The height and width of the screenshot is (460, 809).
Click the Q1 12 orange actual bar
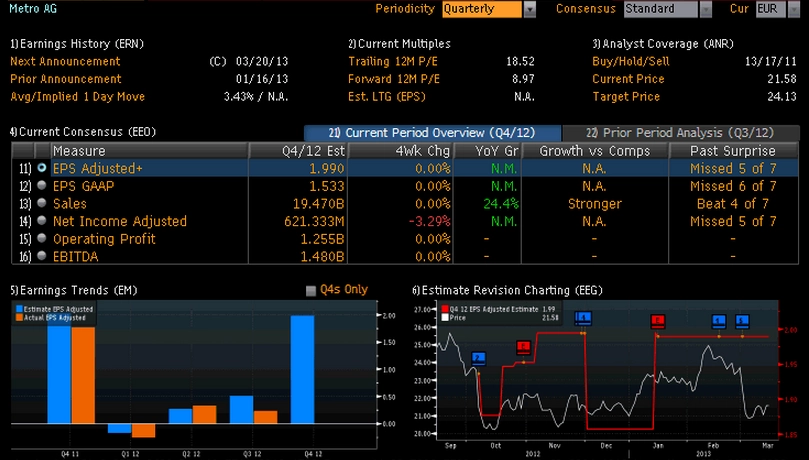point(143,431)
